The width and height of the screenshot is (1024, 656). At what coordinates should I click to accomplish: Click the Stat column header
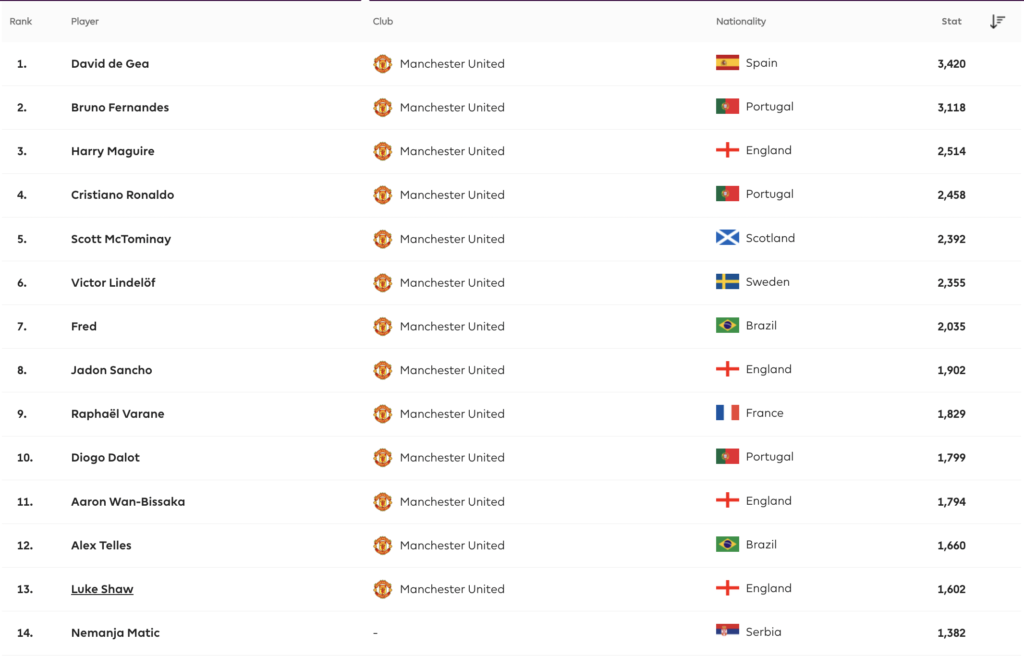pyautogui.click(x=951, y=22)
